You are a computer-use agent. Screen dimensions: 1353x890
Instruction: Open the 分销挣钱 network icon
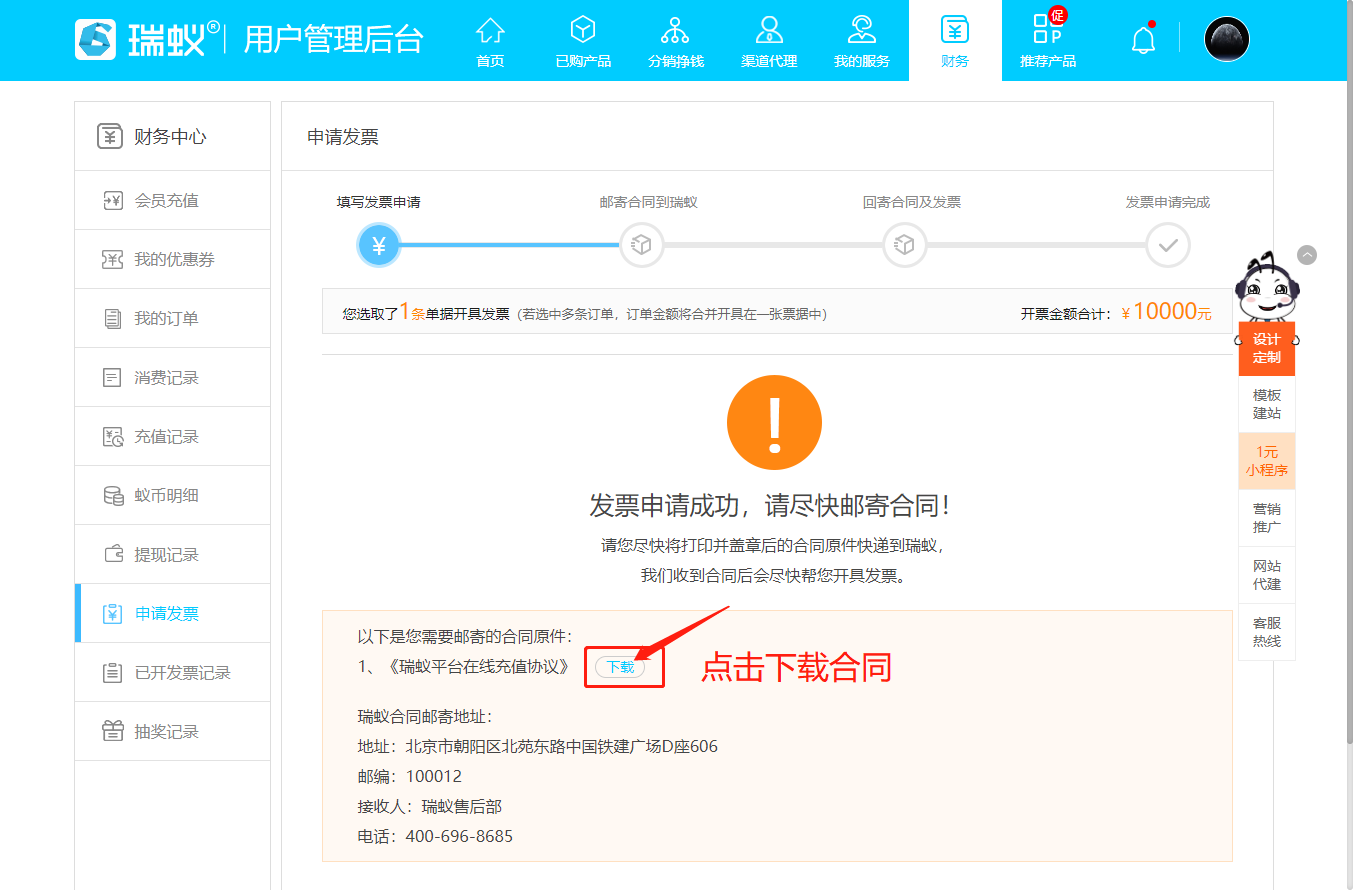click(675, 29)
